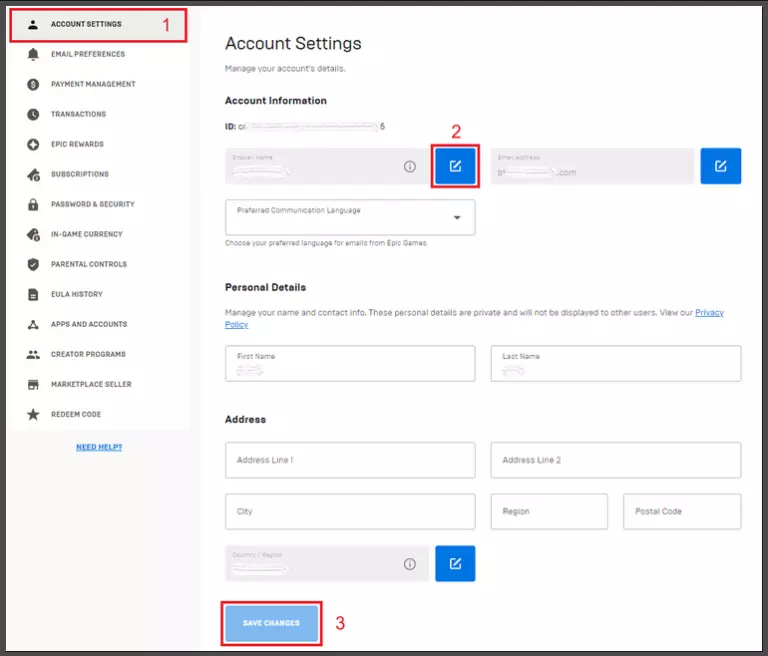Click the Save Changes button
768x656 pixels.
pyautogui.click(x=271, y=623)
